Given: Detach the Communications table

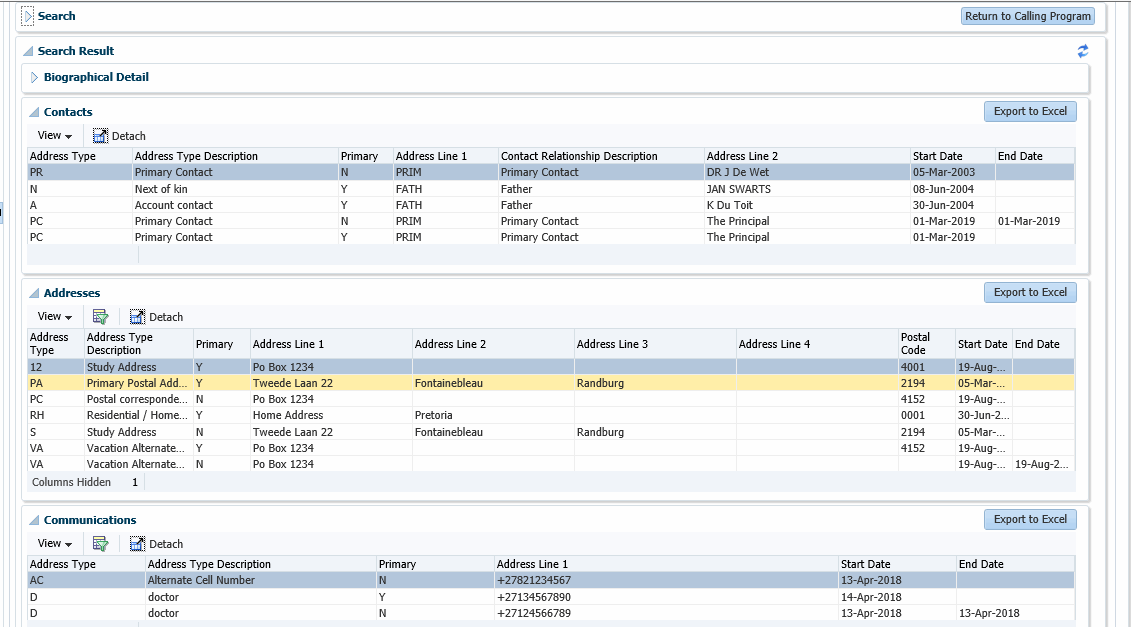Looking at the screenshot, I should click(157, 543).
